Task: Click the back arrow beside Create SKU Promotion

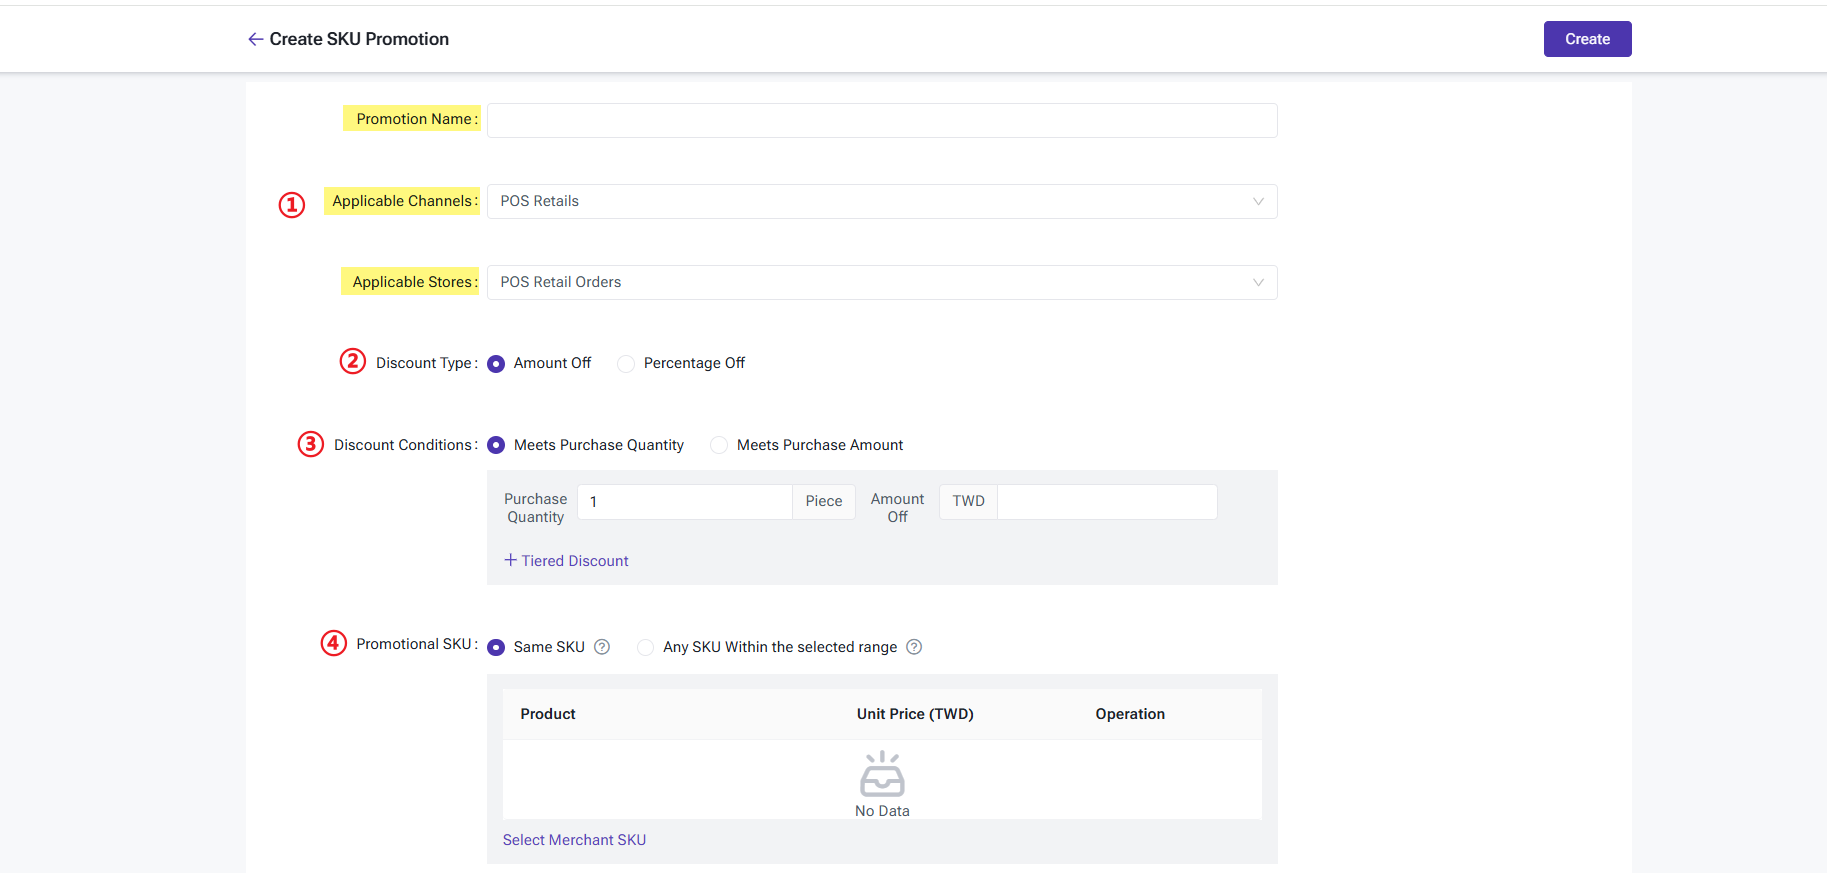Action: coord(255,39)
